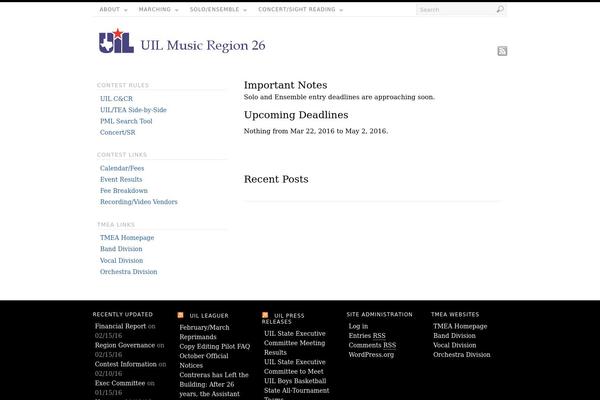This screenshot has width=600, height=400.
Task: Click the UIL logo image
Action: pos(116,41)
